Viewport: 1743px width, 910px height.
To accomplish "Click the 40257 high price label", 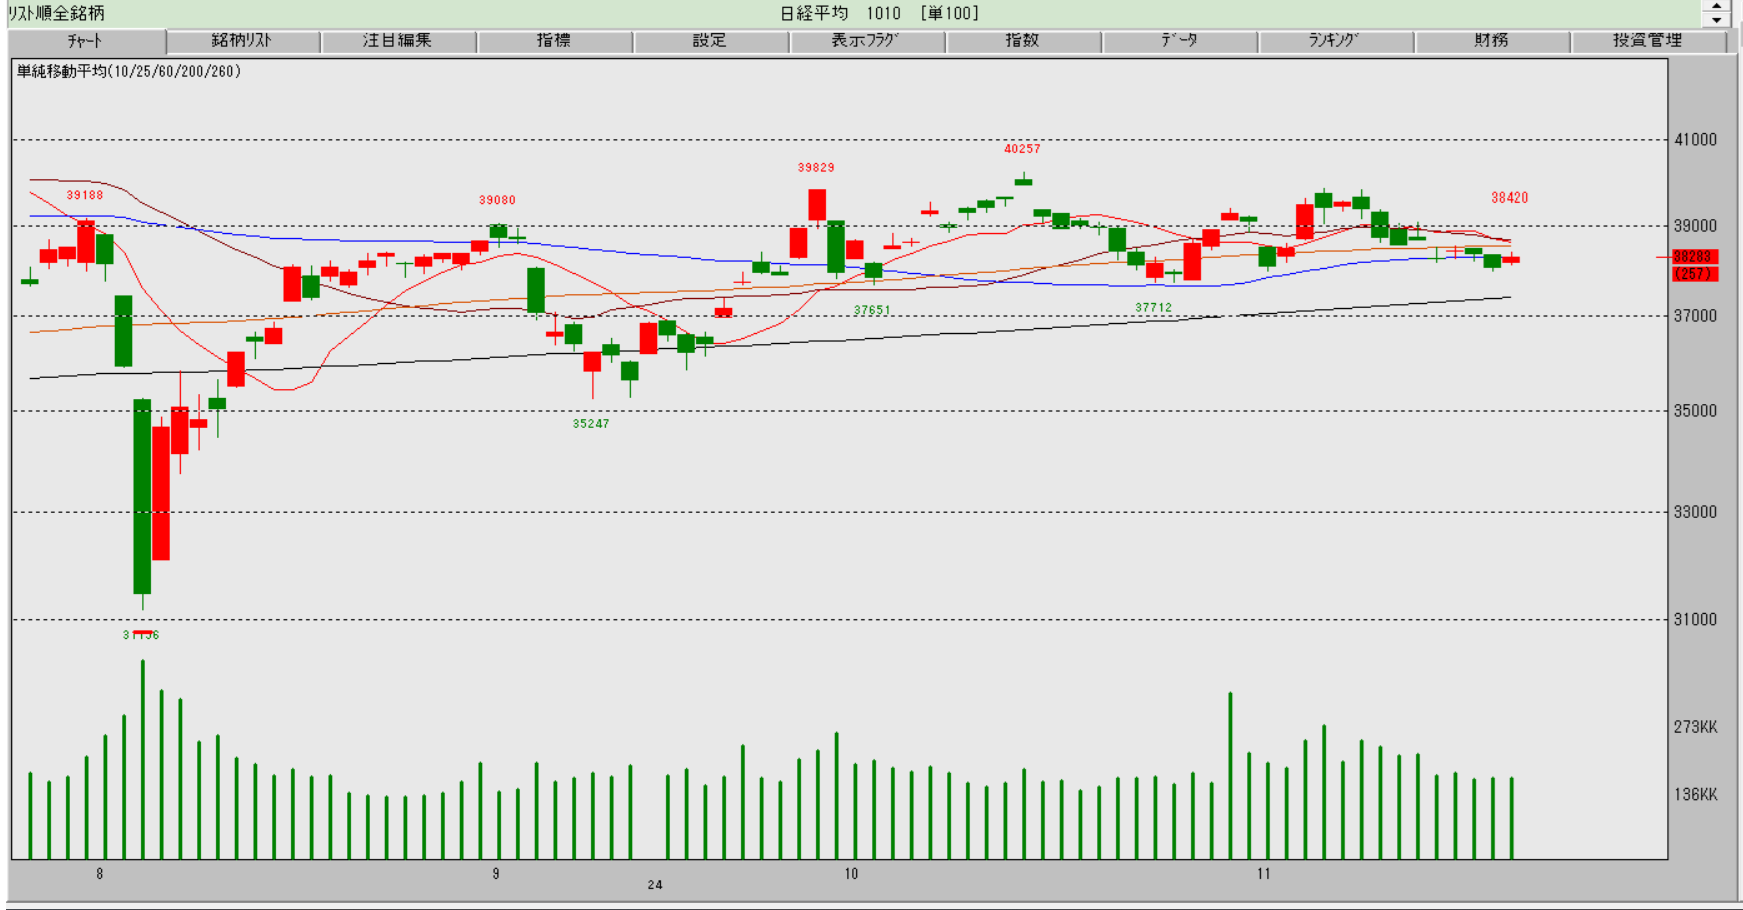I will click(1022, 149).
